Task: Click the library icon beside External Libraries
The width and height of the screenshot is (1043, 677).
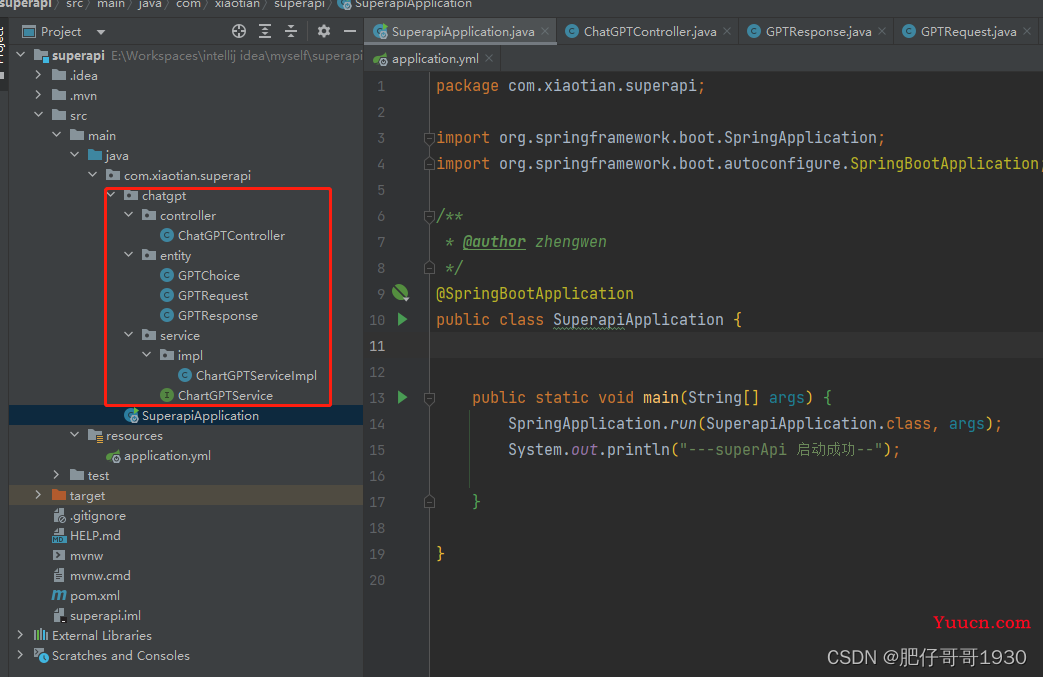Action: pos(41,635)
